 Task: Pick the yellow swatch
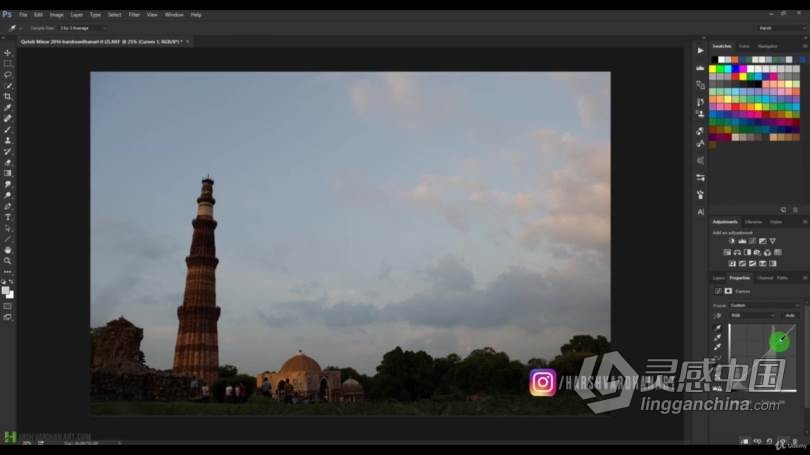(713, 69)
